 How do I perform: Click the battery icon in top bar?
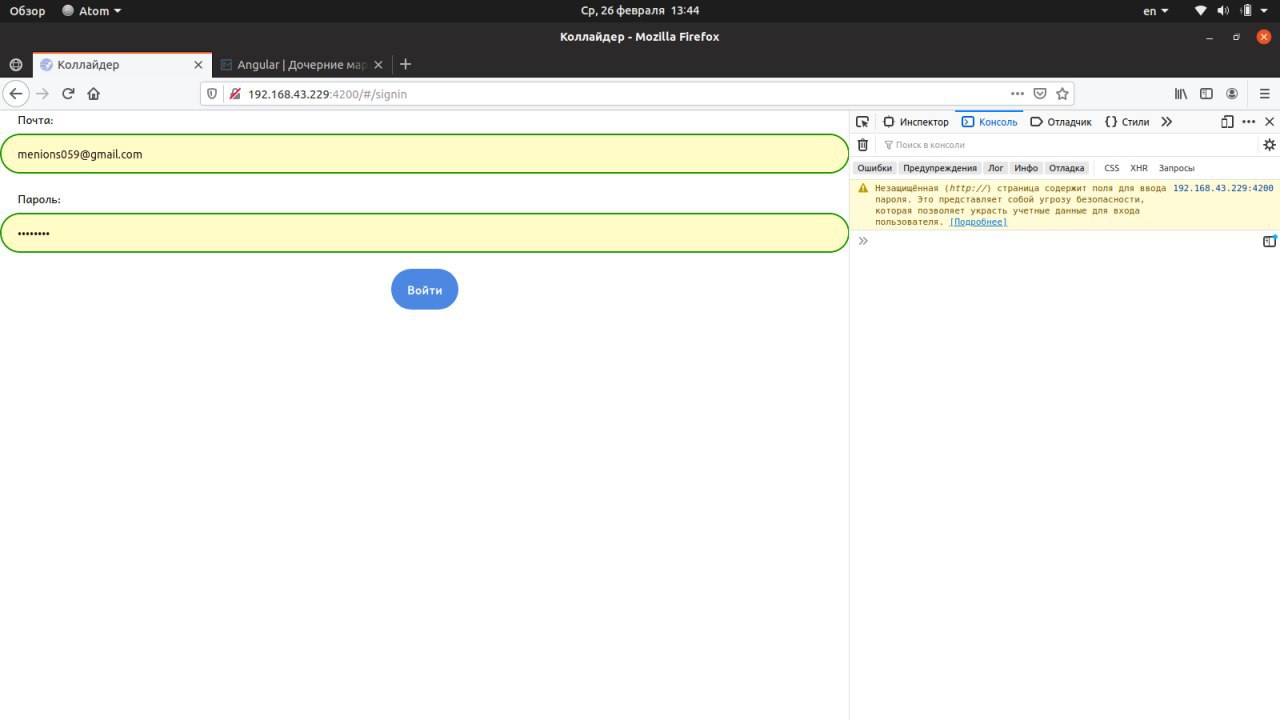pyautogui.click(x=1246, y=11)
